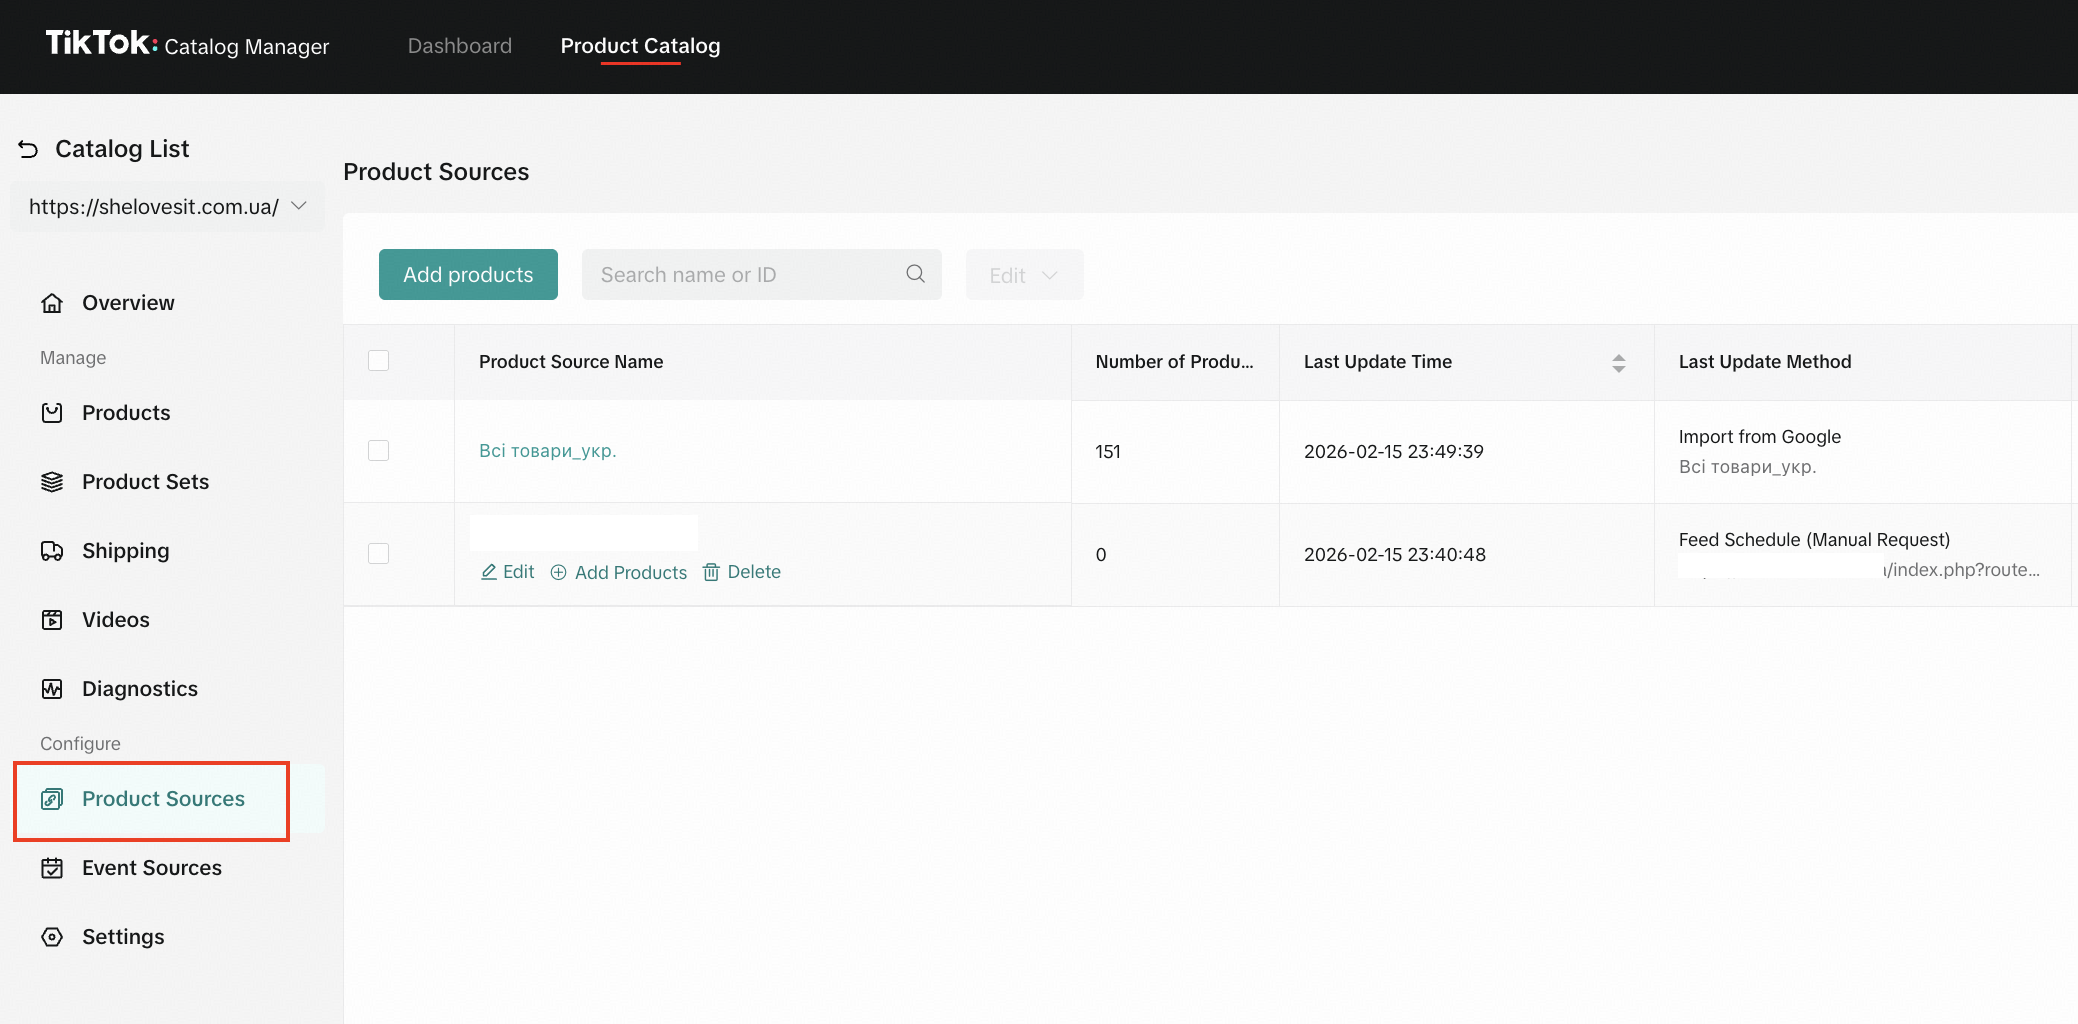Switch to the Dashboard tab

click(459, 46)
